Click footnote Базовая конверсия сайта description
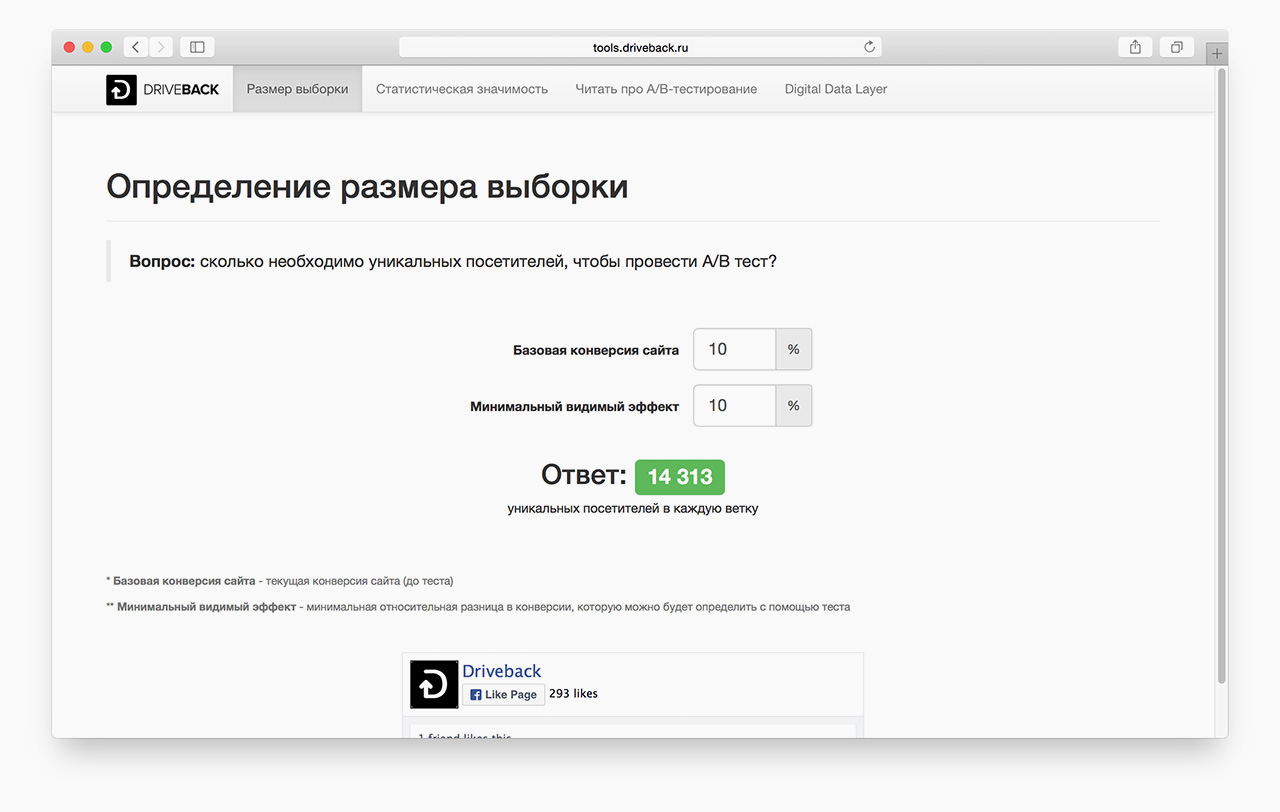The image size is (1280, 812). (x=280, y=581)
